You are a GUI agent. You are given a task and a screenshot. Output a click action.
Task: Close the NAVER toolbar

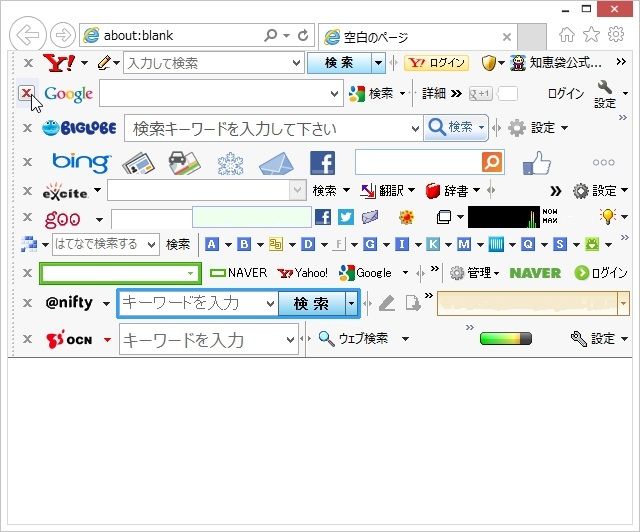tap(27, 273)
